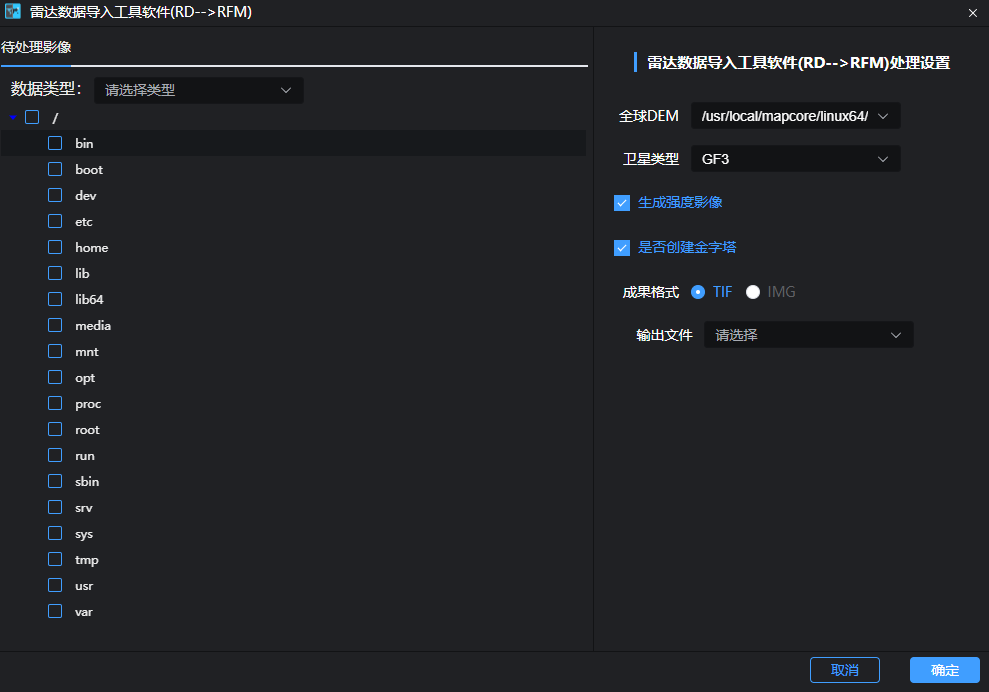This screenshot has height=692, width=989.
Task: Check the bin folder checkbox
Action: tap(54, 143)
